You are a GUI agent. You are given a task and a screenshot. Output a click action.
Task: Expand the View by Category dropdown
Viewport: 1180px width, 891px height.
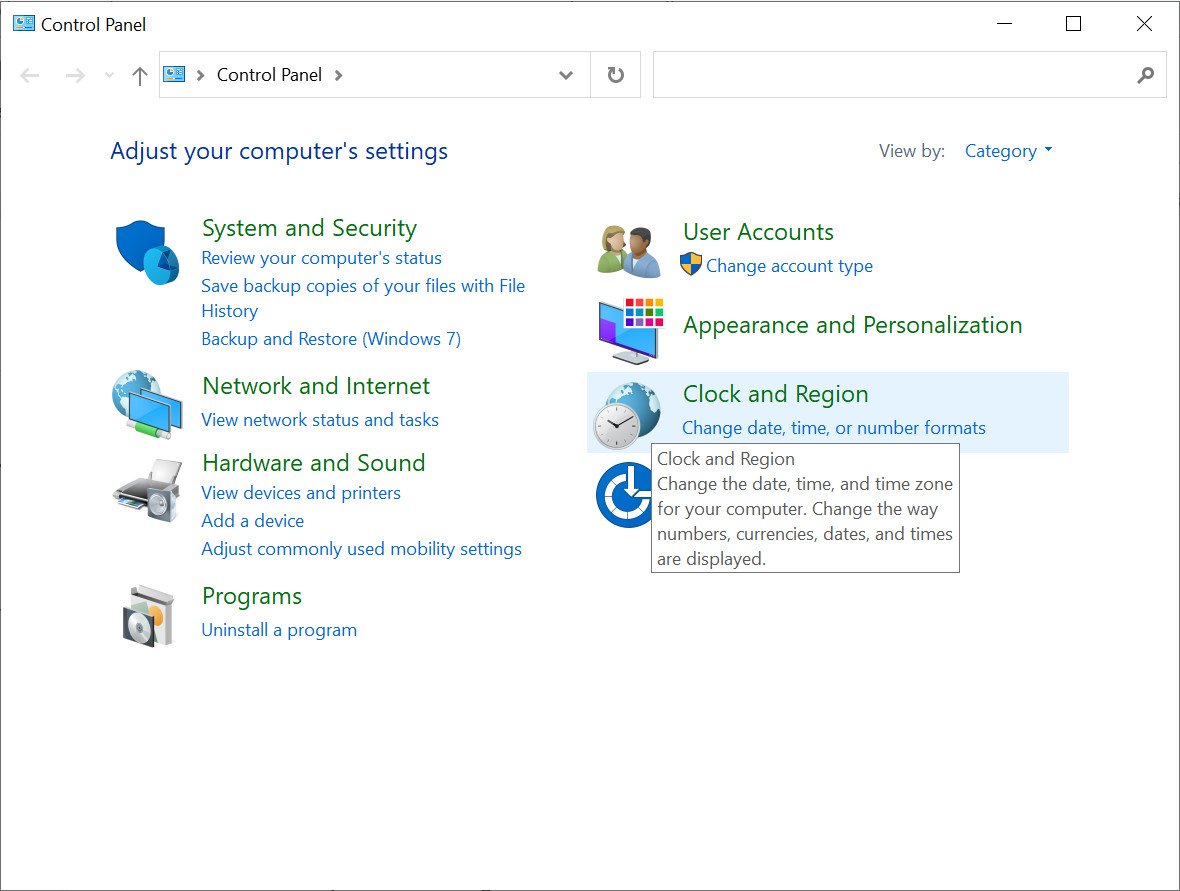pyautogui.click(x=1008, y=151)
